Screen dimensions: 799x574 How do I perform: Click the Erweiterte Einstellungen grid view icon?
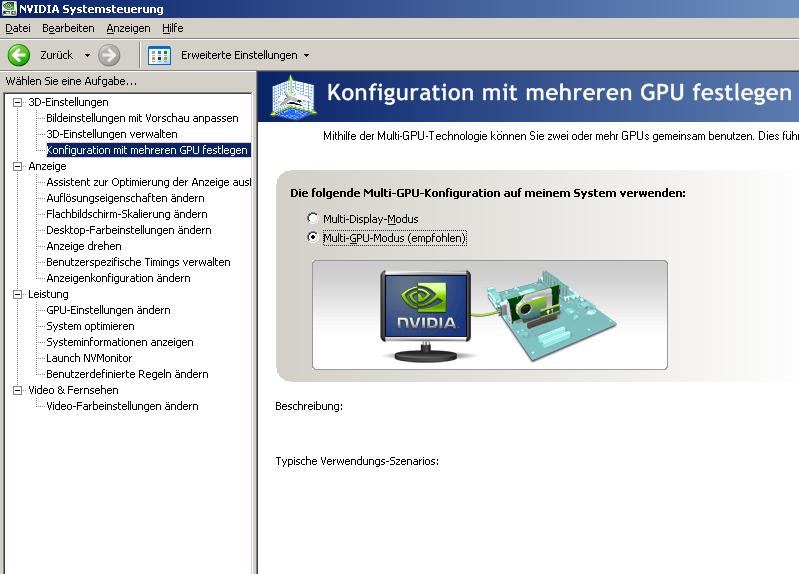pos(159,55)
